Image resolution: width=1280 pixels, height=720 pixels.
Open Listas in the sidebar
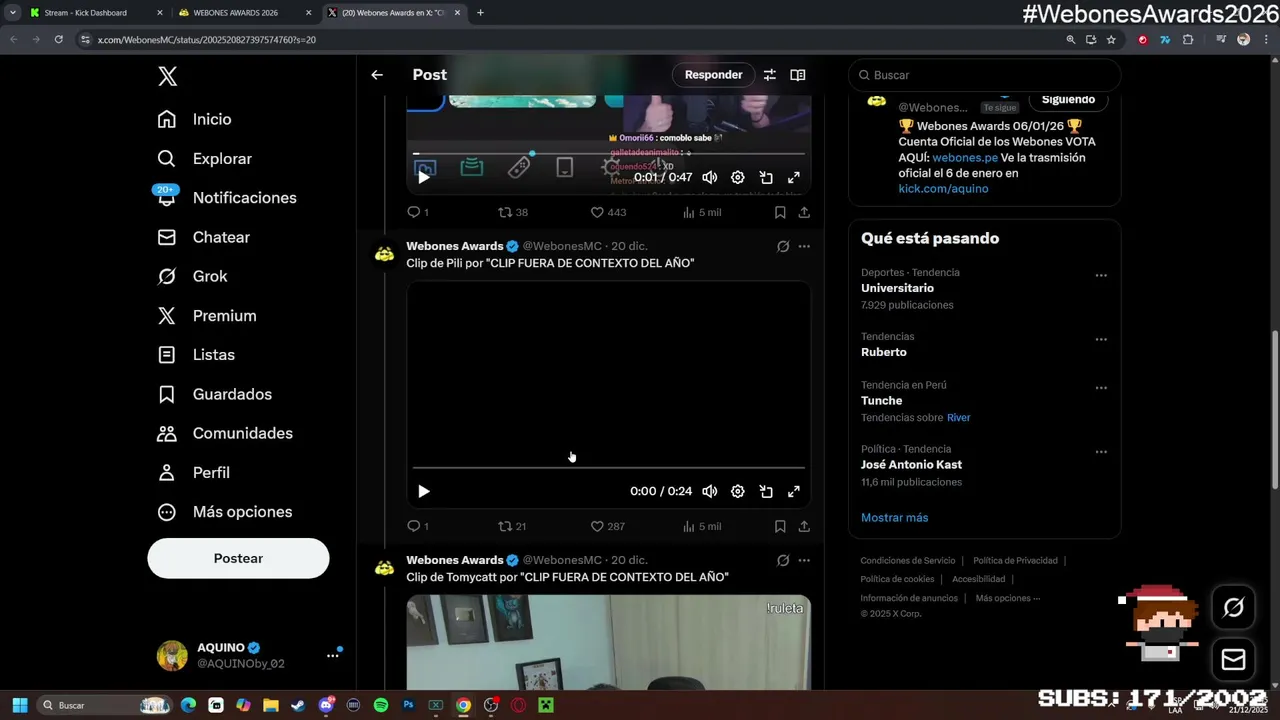click(196, 355)
